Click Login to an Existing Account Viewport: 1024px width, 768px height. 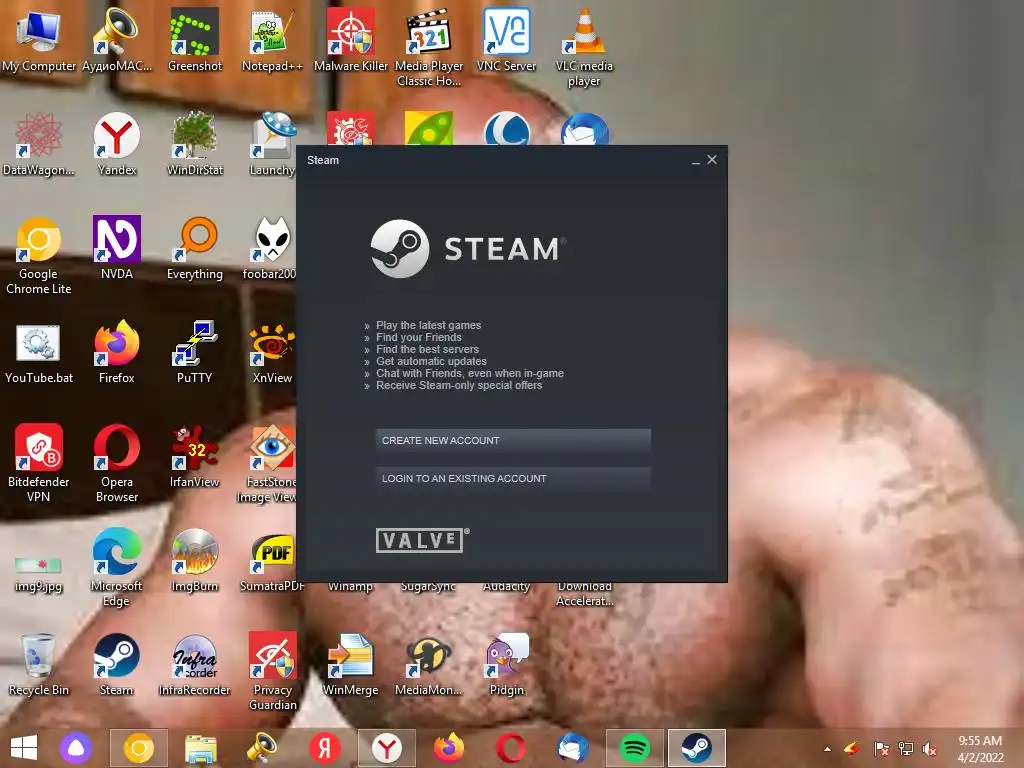(x=513, y=478)
